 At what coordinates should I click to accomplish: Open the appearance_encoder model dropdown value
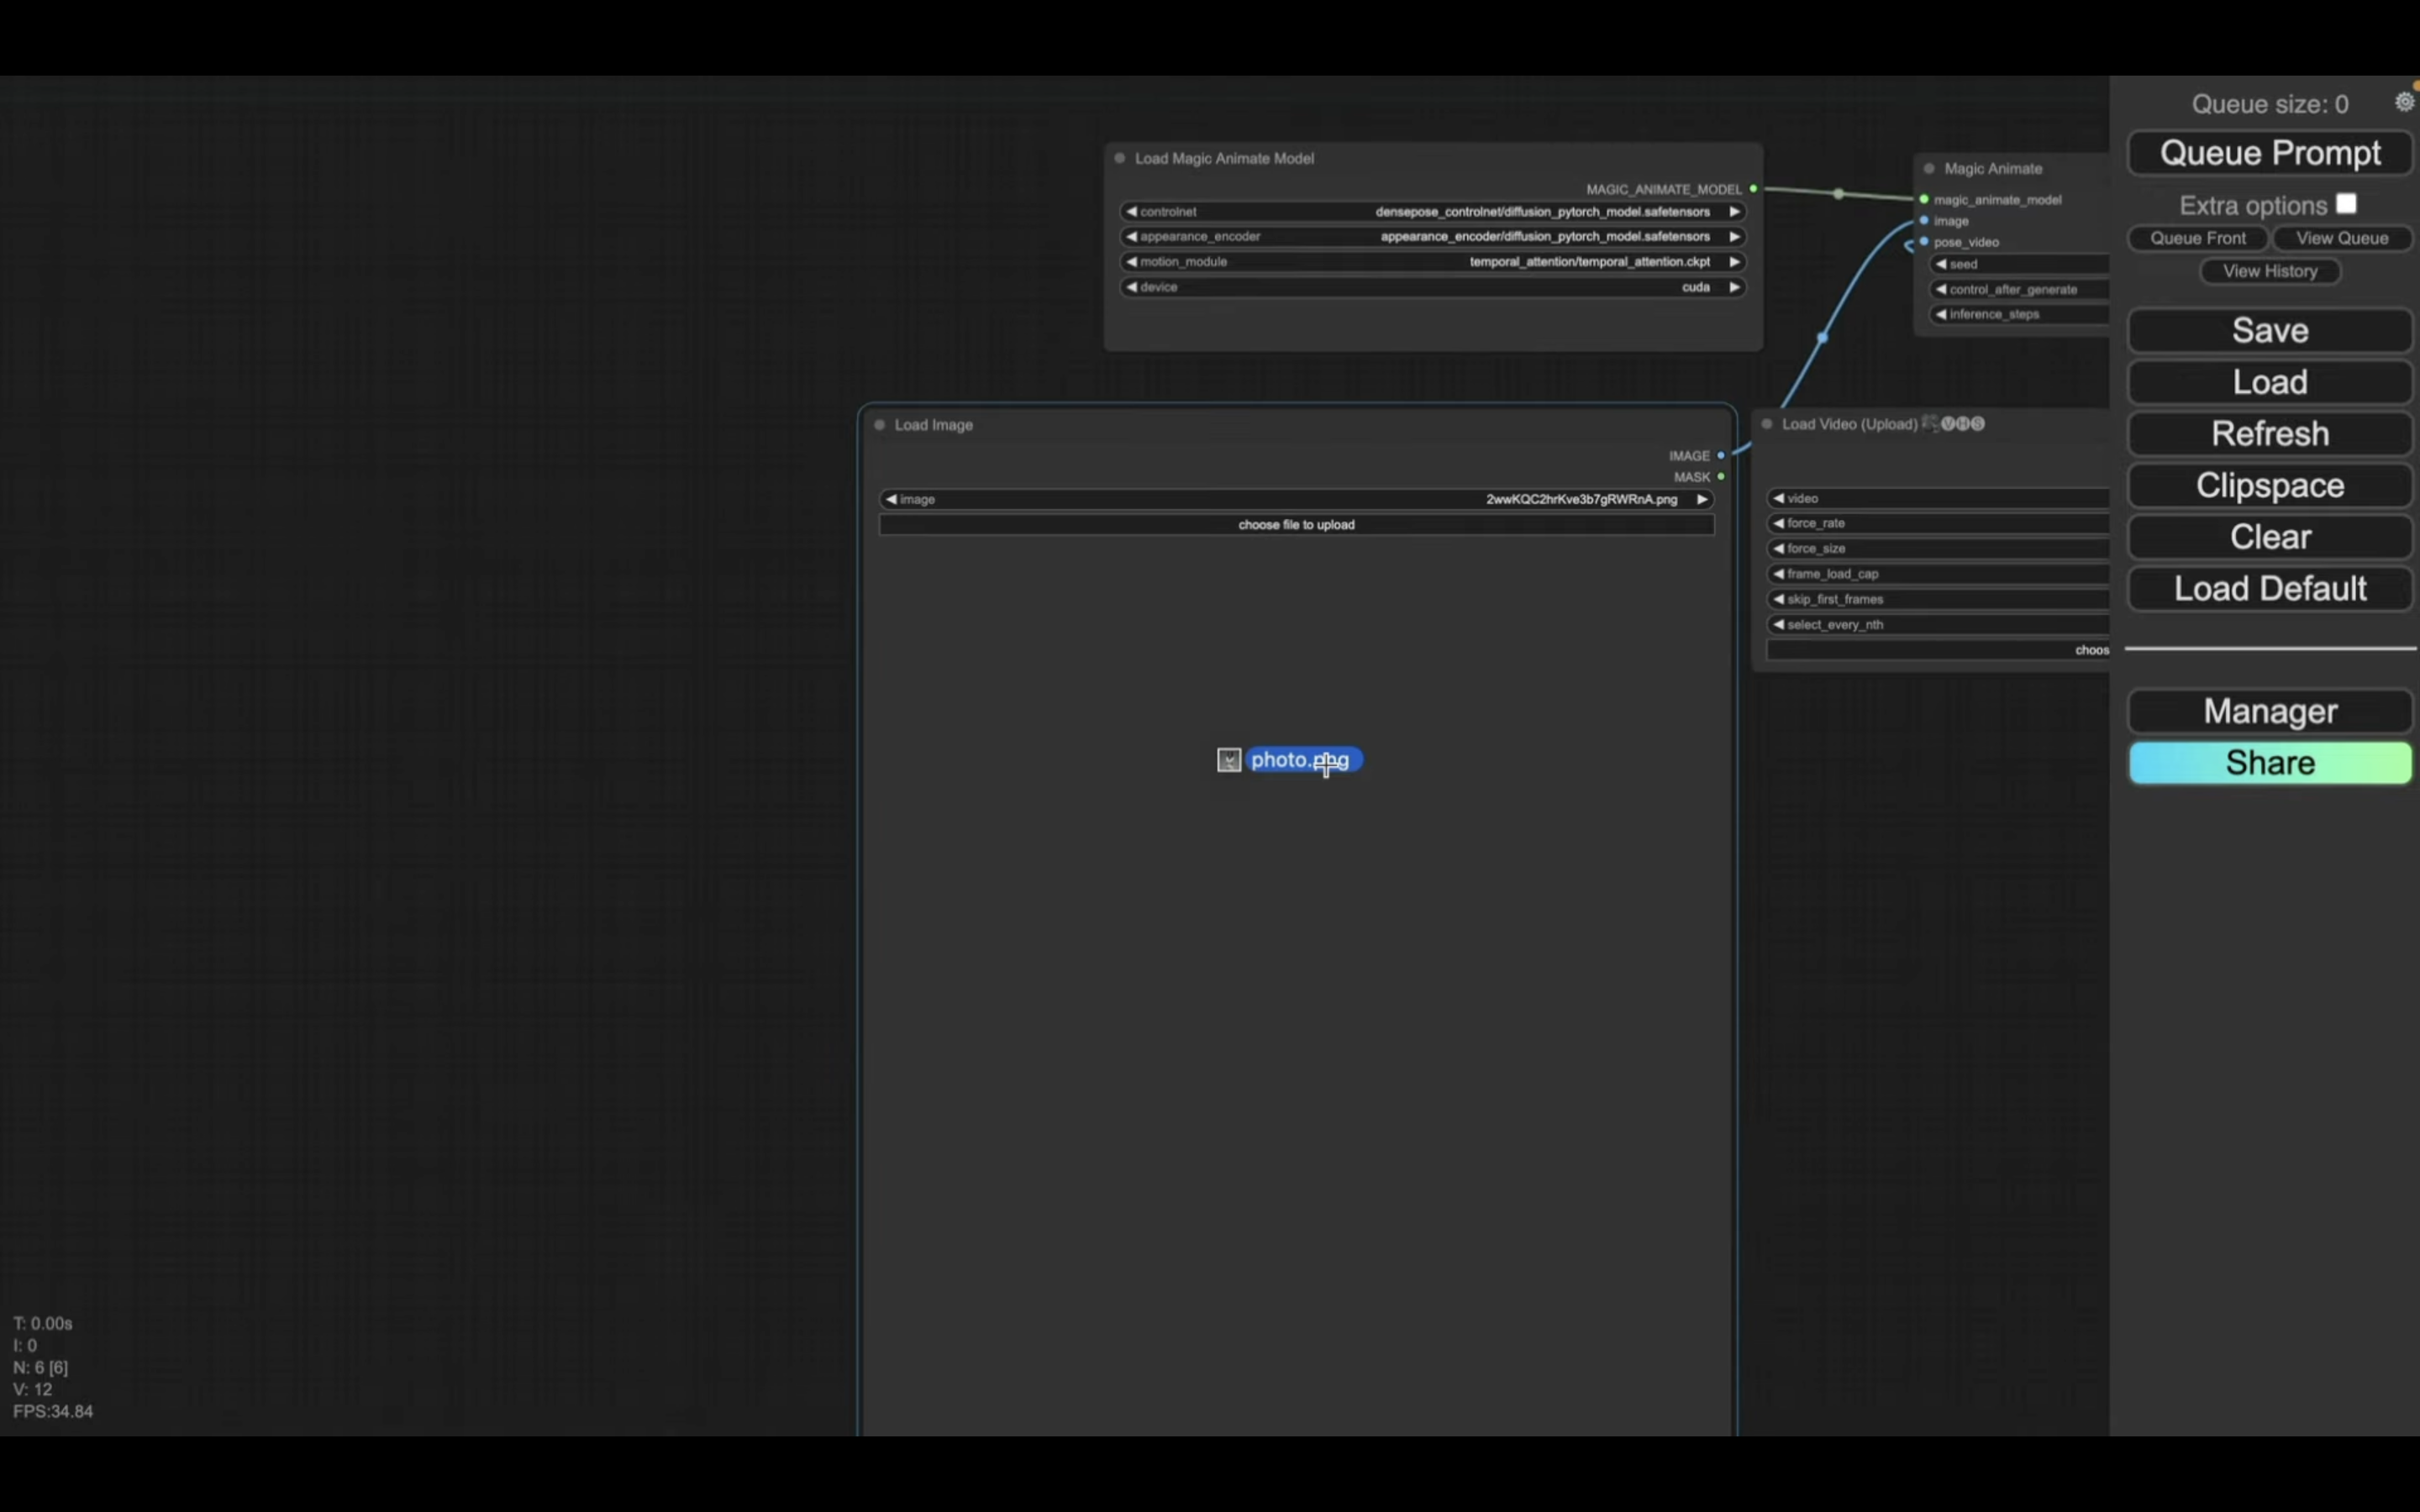pos(1545,236)
